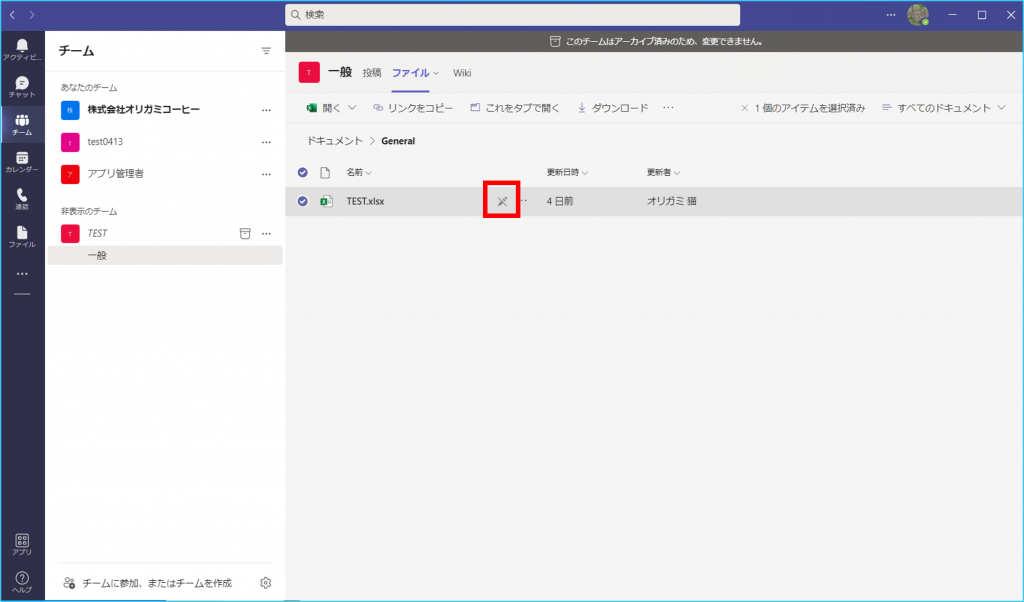Open Chat in the left sidebar

pyautogui.click(x=22, y=87)
